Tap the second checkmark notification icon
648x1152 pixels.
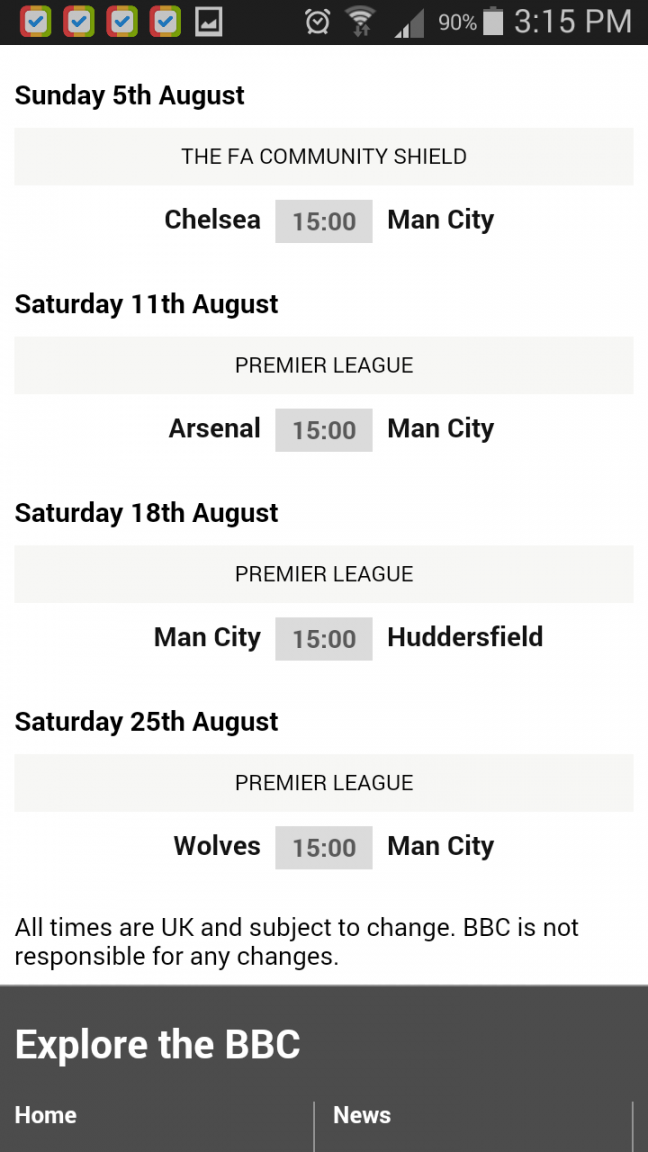79,22
